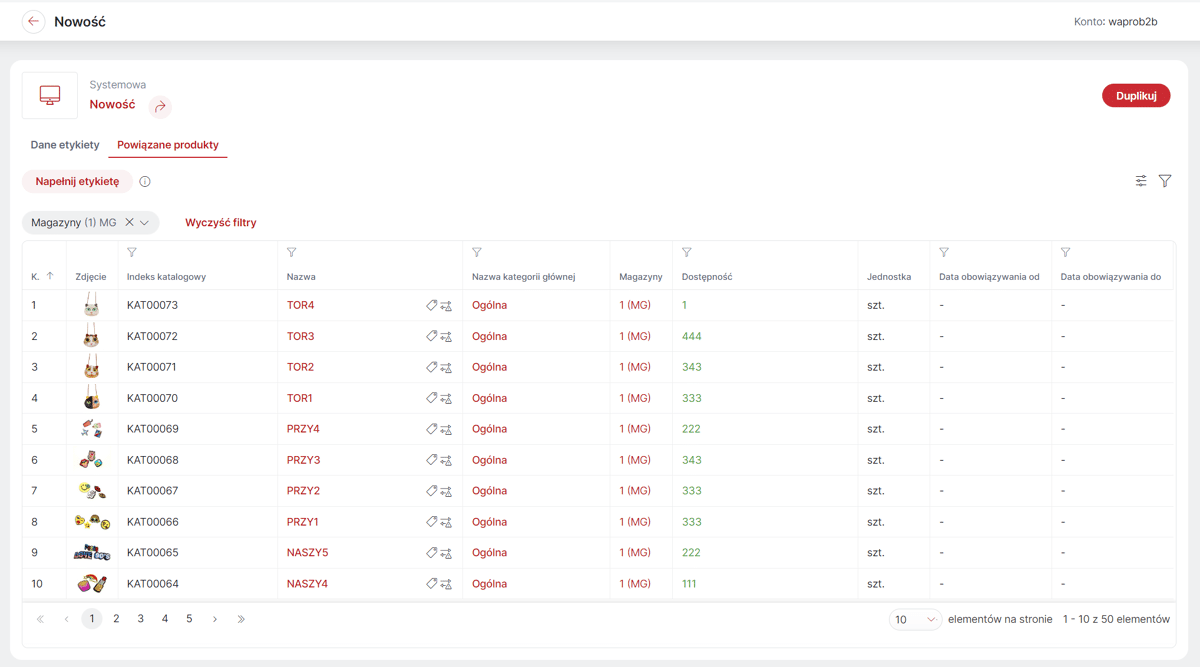Click the KAT00065 product thumbnail
Viewport: 1200px width, 667px height.
point(92,553)
